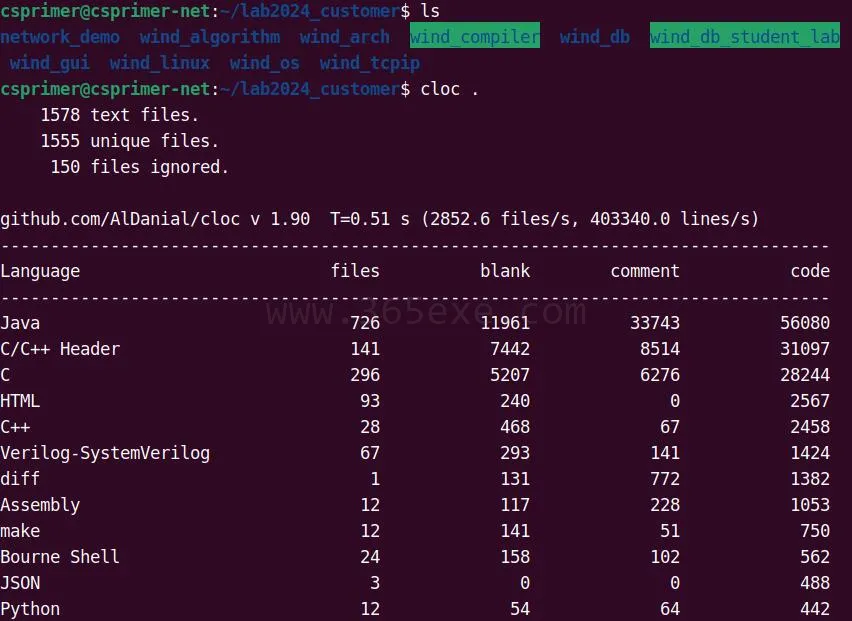Click the wind_os directory name
This screenshot has height=621, width=852.
coord(265,63)
